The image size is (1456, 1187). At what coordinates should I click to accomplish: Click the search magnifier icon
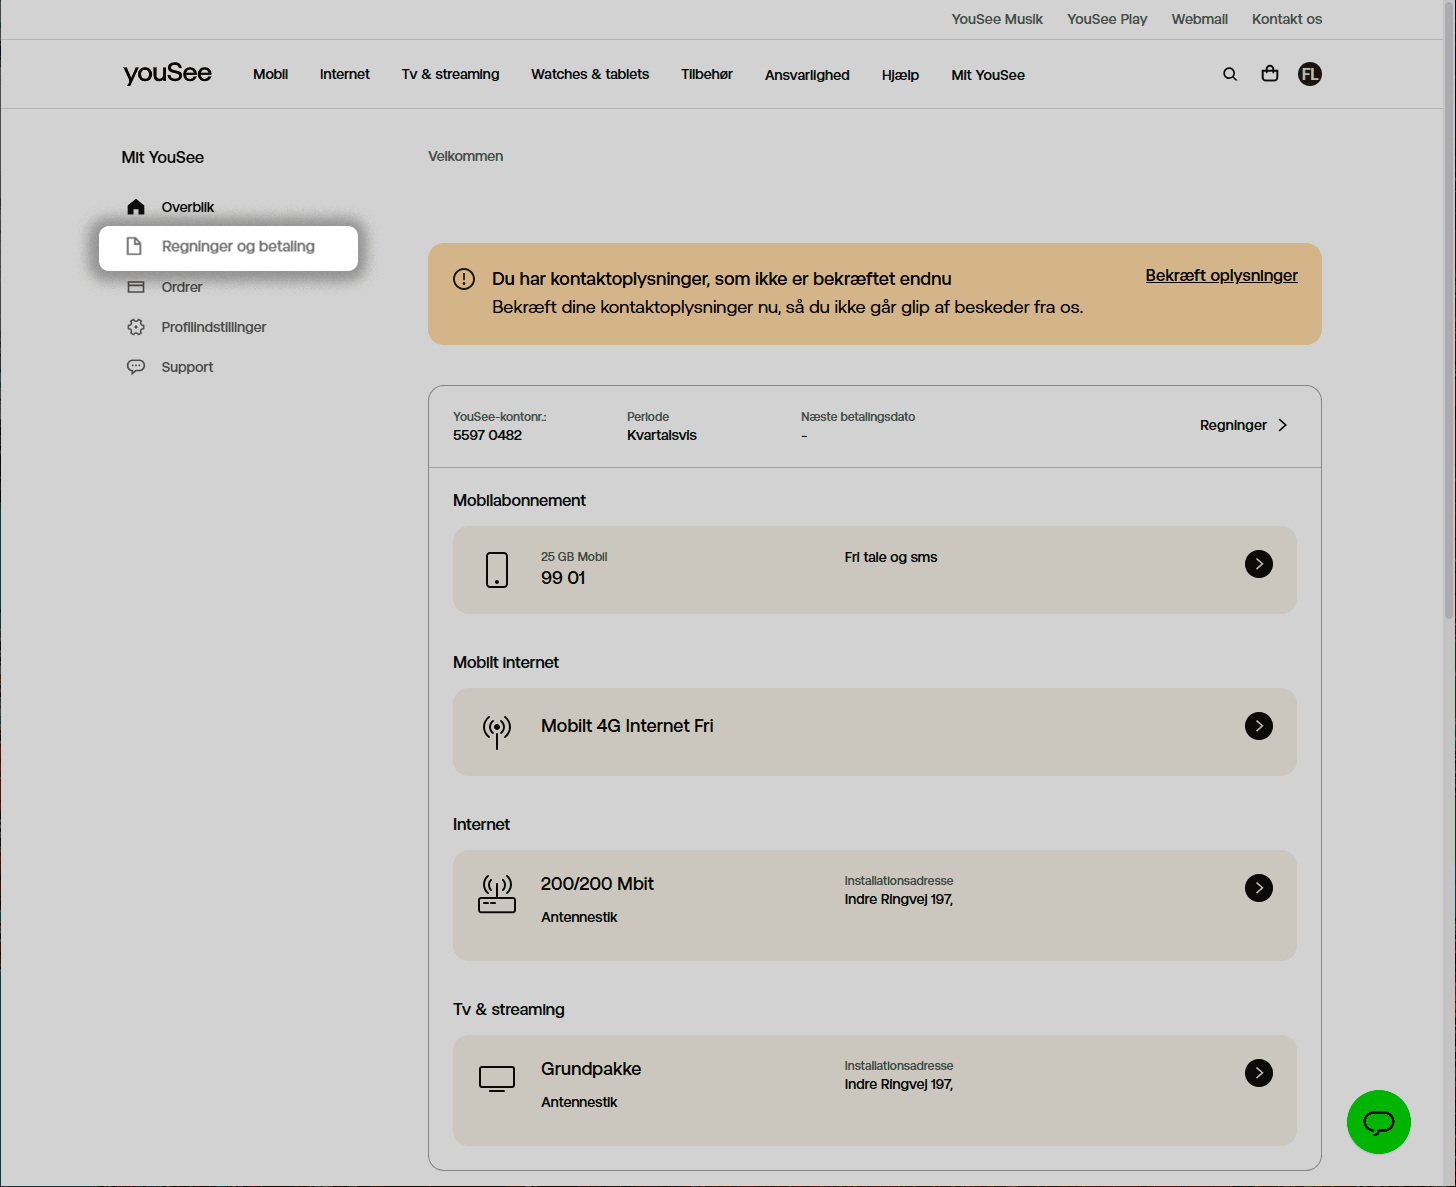1230,74
